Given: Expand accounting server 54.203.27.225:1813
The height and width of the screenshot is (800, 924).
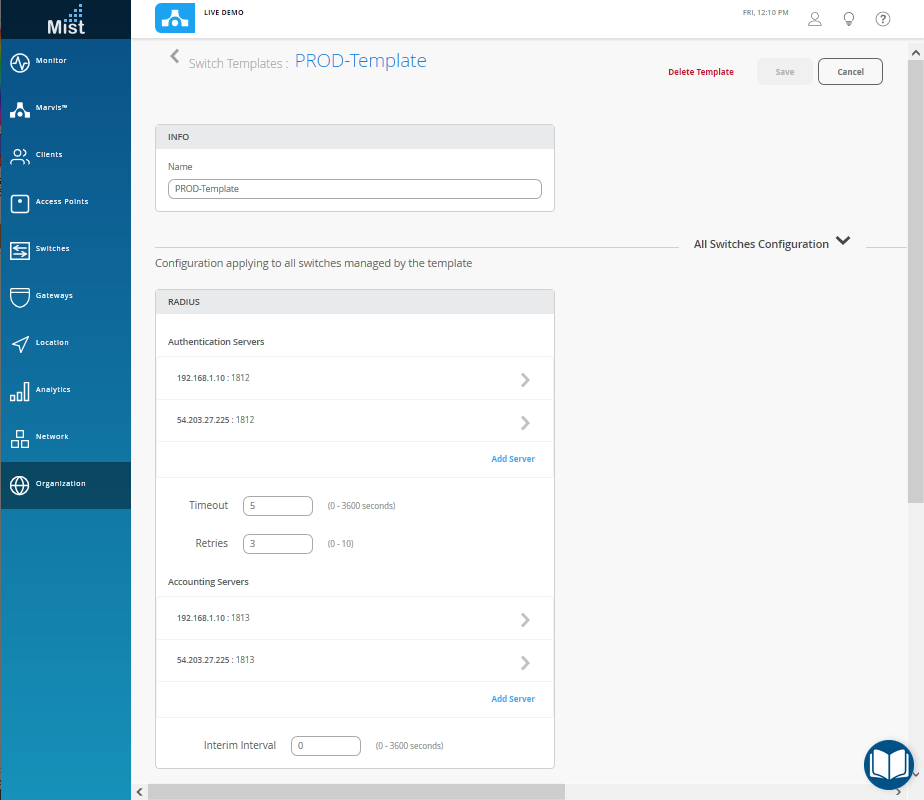Looking at the screenshot, I should point(525,662).
